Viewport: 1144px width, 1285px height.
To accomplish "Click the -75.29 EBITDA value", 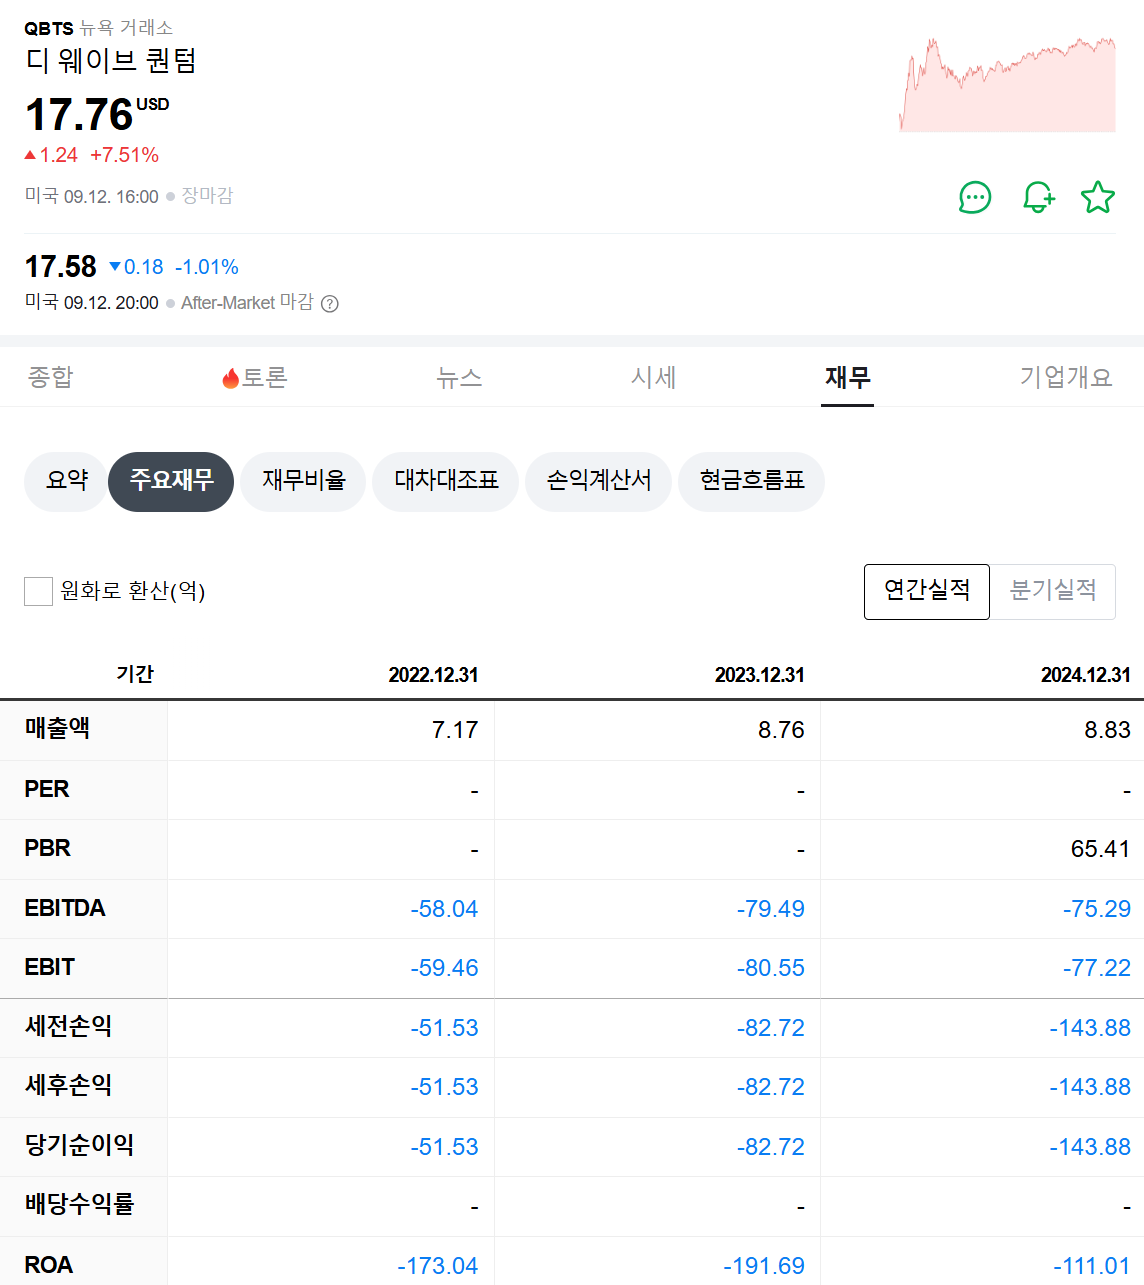I will coord(1096,909).
